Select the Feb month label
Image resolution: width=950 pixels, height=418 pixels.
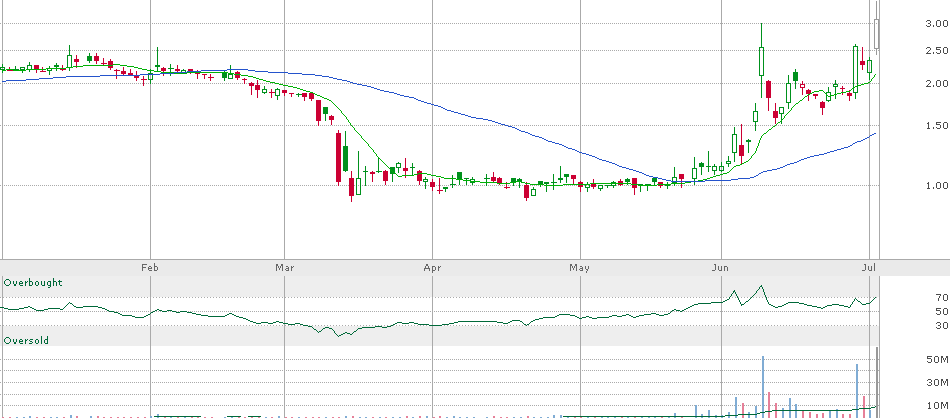(150, 268)
